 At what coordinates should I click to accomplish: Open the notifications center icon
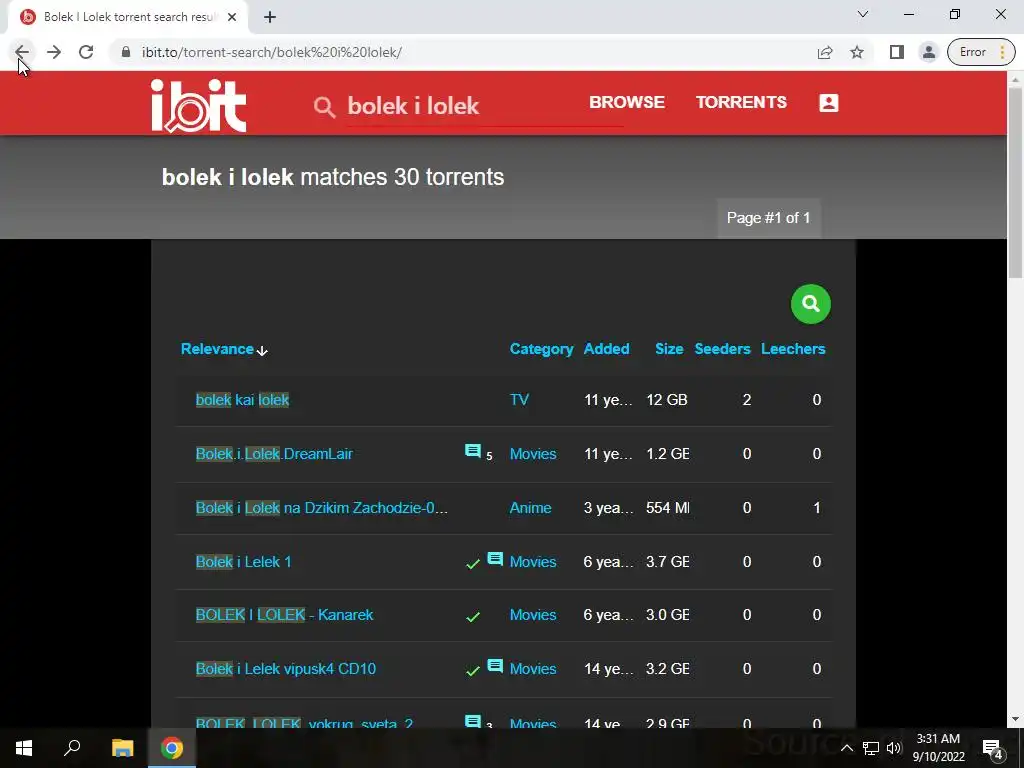coord(993,748)
